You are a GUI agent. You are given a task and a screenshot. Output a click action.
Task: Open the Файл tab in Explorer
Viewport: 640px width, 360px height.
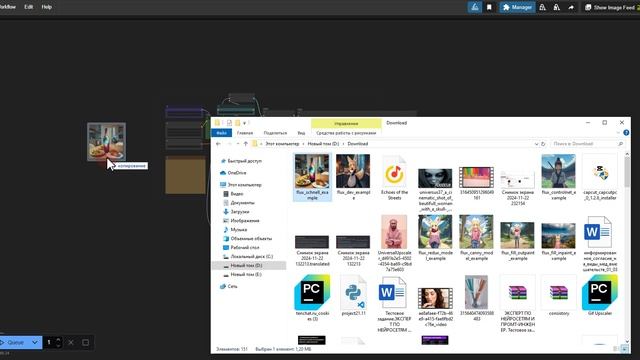(222, 133)
